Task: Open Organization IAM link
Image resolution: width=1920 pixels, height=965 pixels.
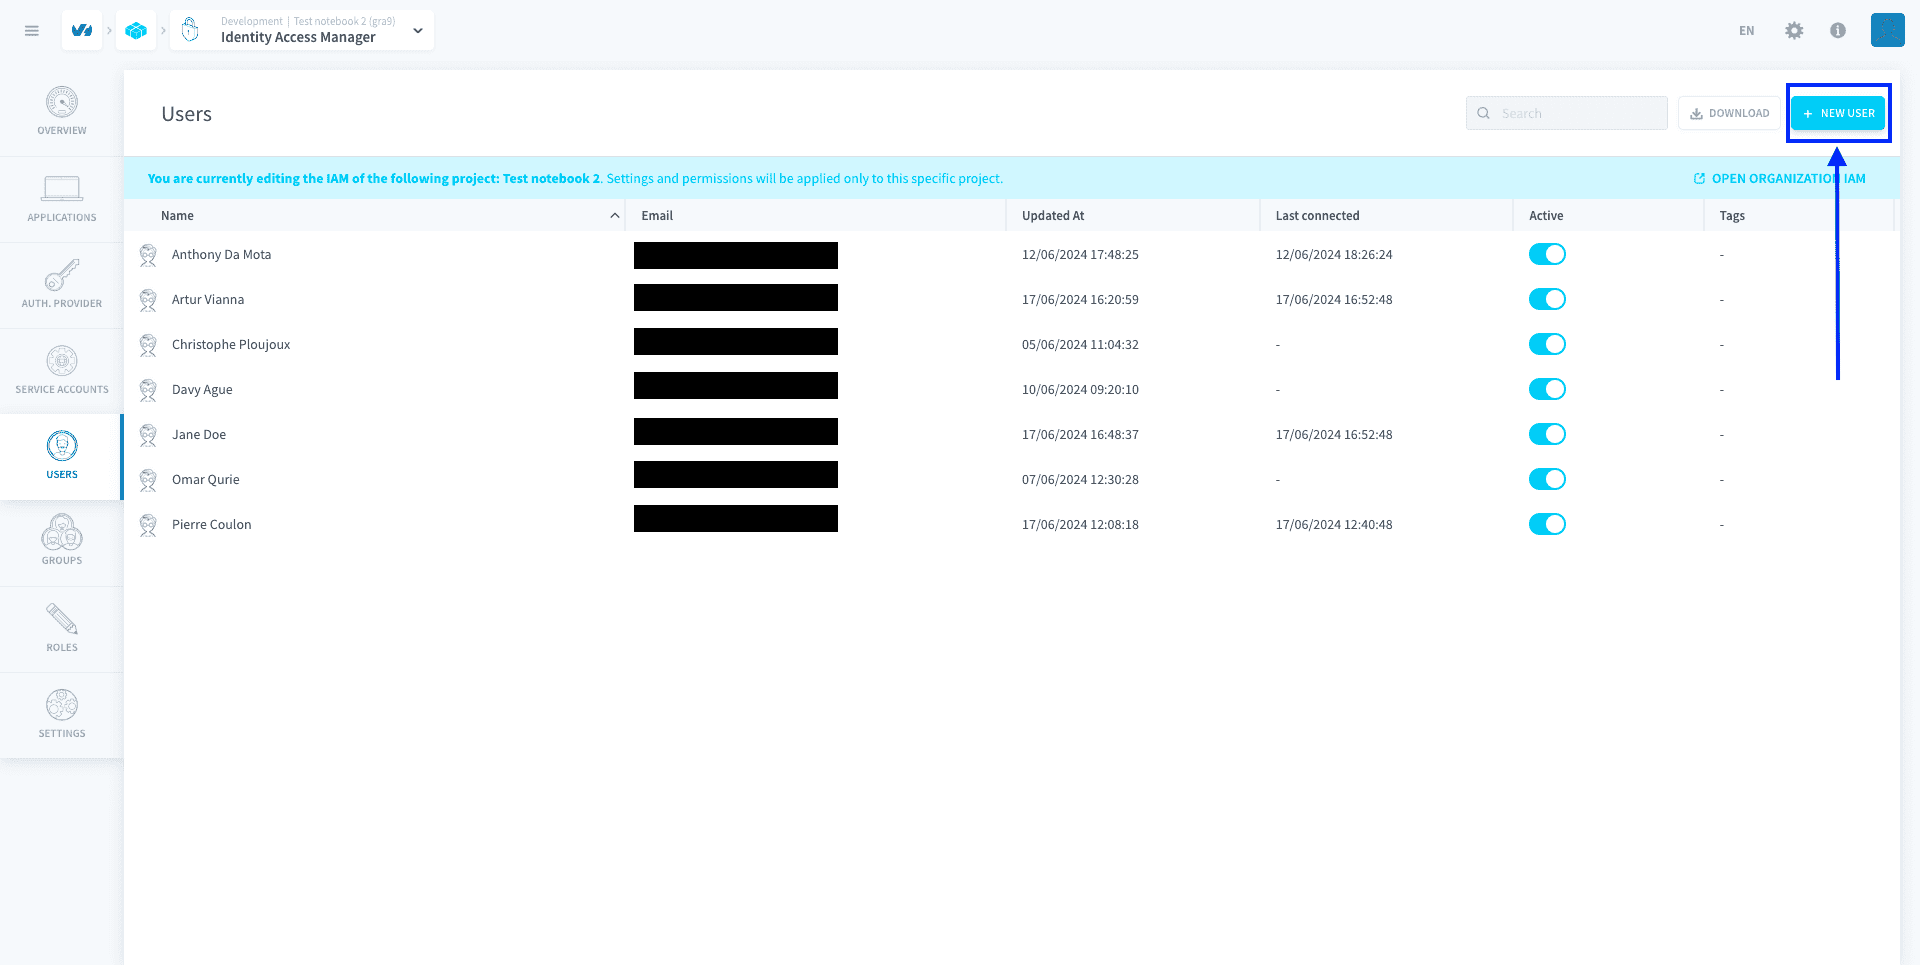Action: [1779, 179]
